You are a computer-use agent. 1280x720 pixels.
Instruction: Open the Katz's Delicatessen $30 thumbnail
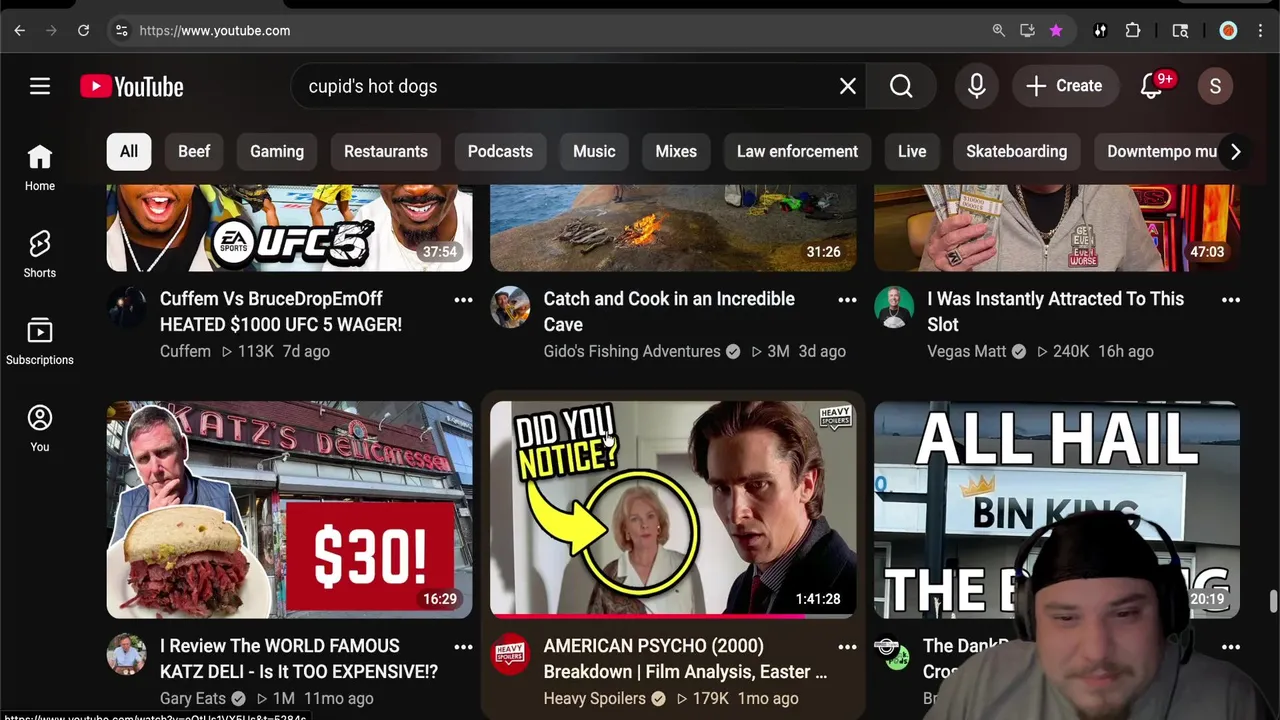click(290, 510)
